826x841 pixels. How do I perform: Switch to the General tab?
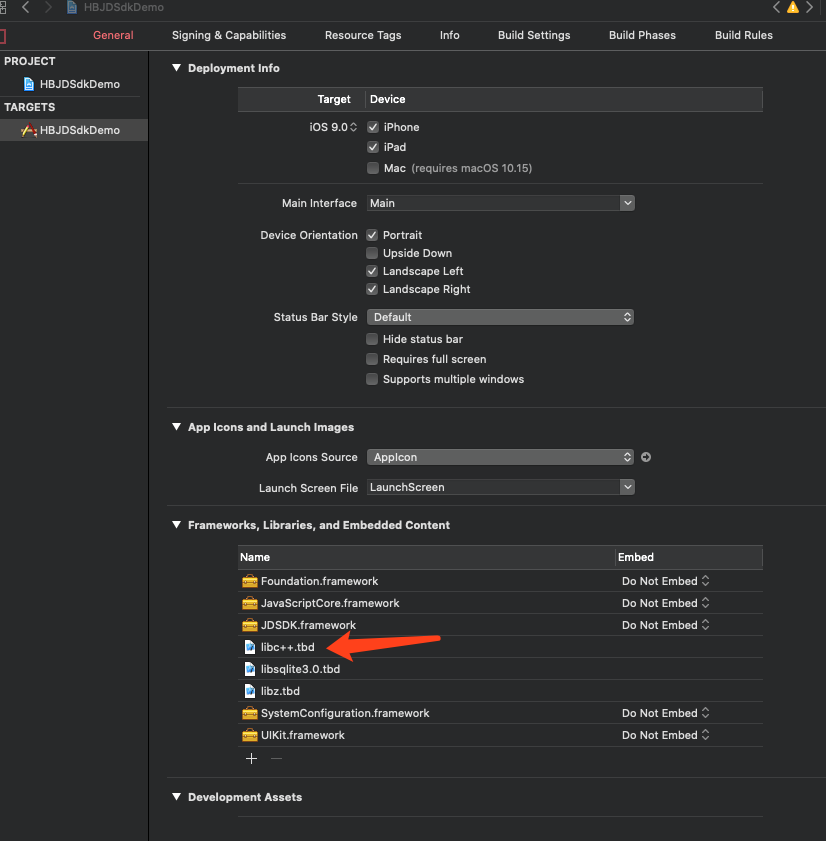(113, 35)
